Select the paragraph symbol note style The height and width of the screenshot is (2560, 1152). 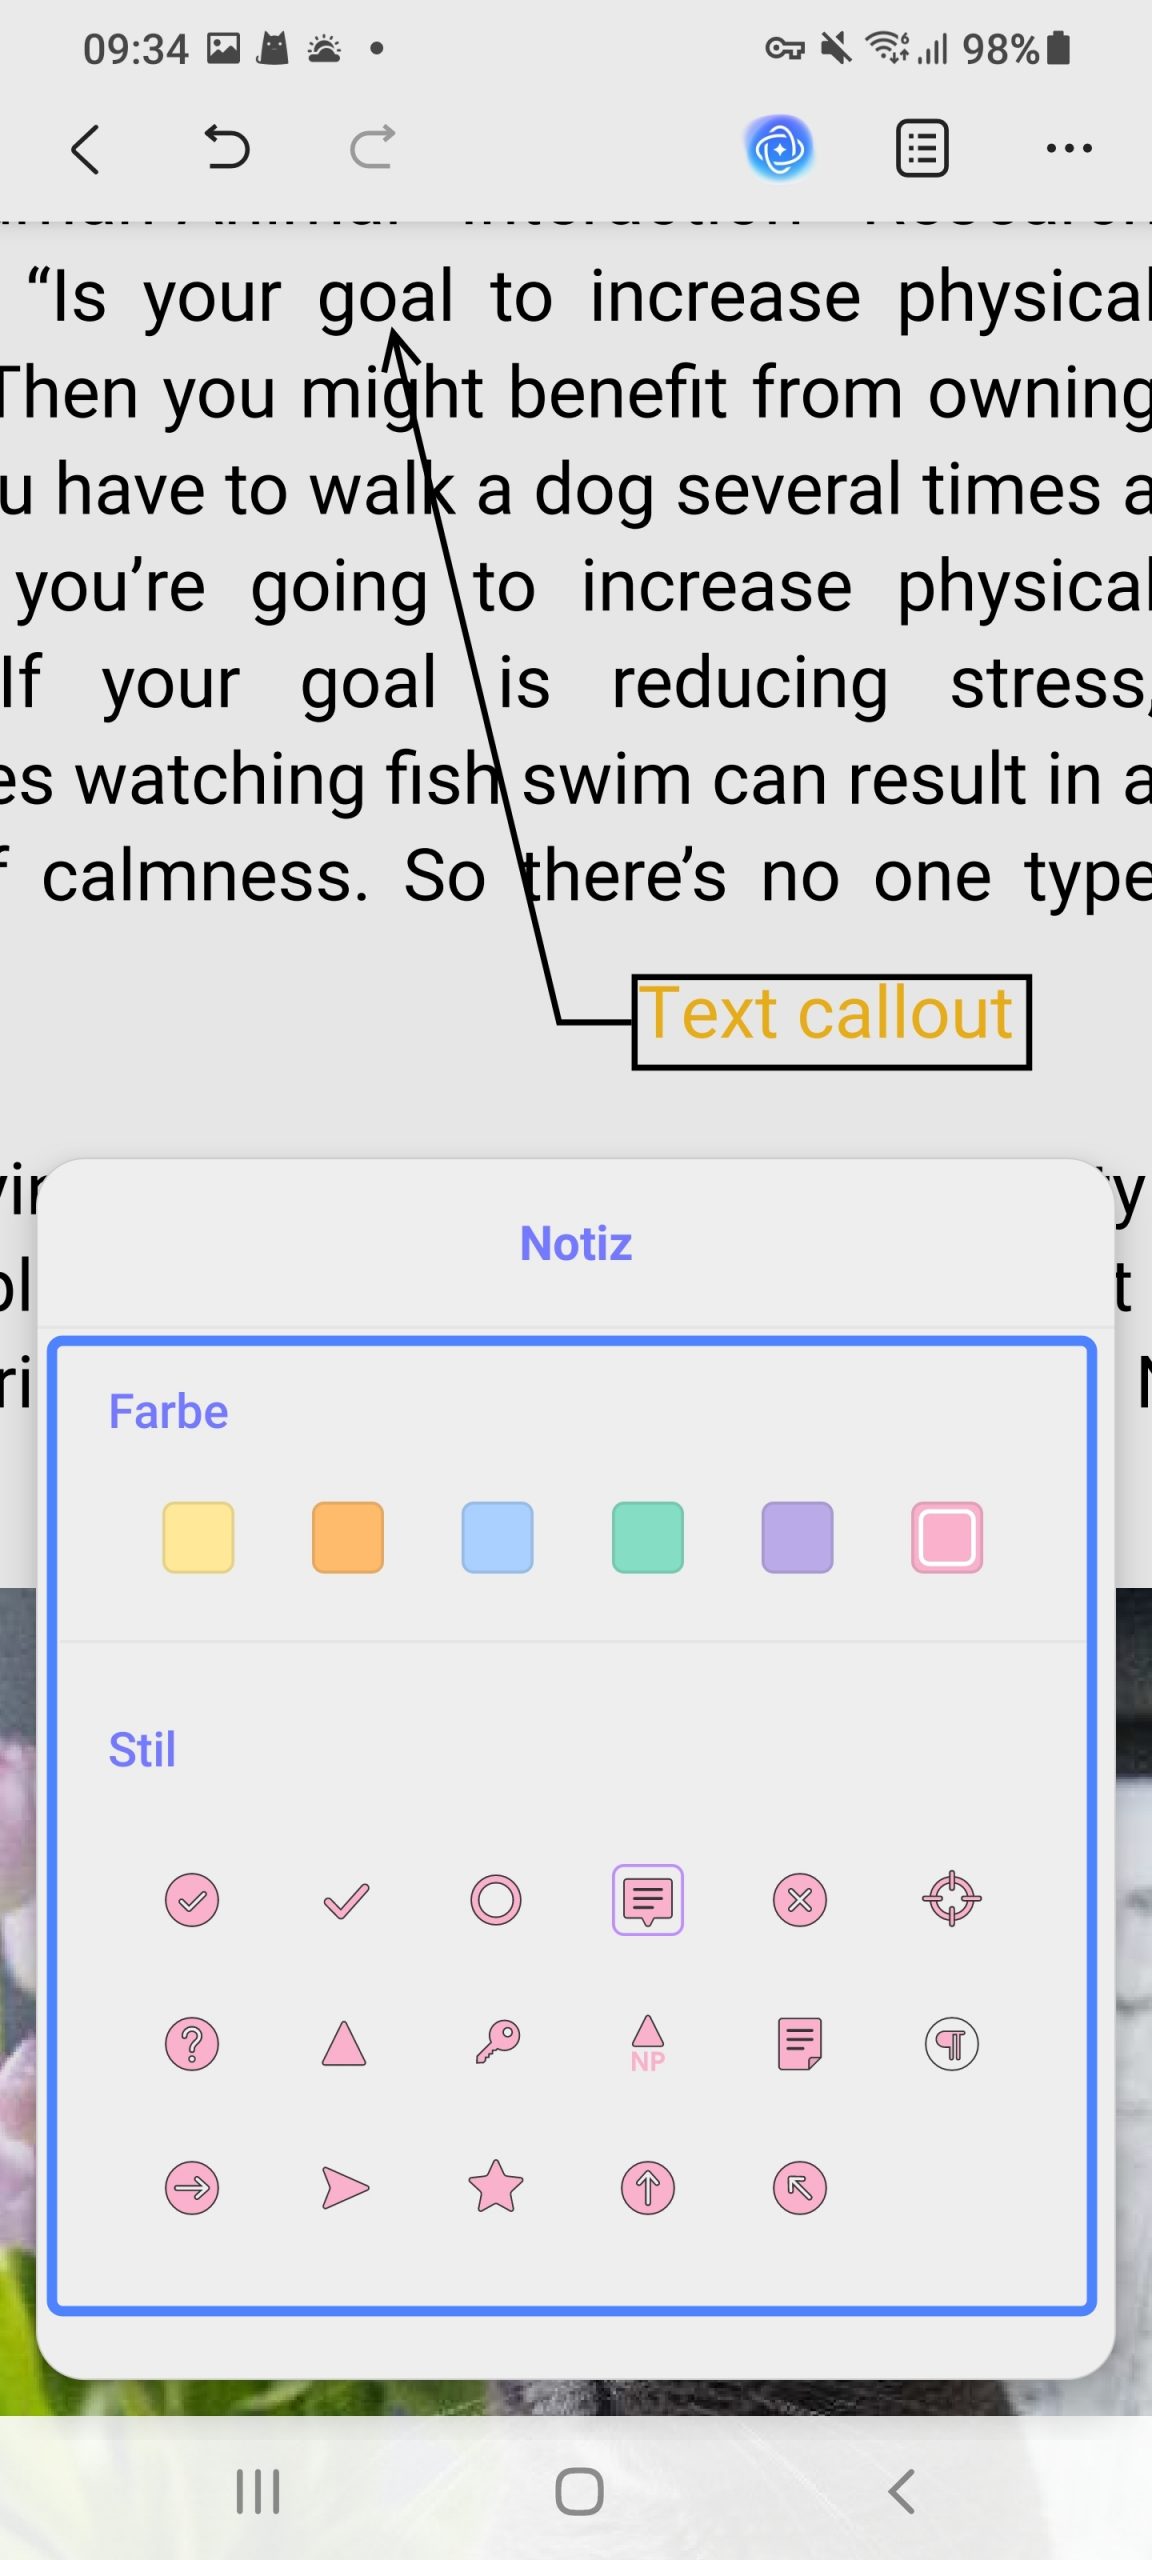pyautogui.click(x=951, y=2043)
